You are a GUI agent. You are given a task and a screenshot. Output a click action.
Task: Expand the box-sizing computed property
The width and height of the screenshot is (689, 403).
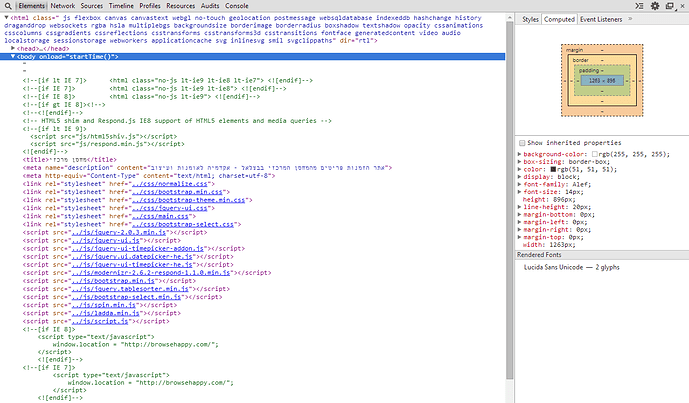coord(519,162)
